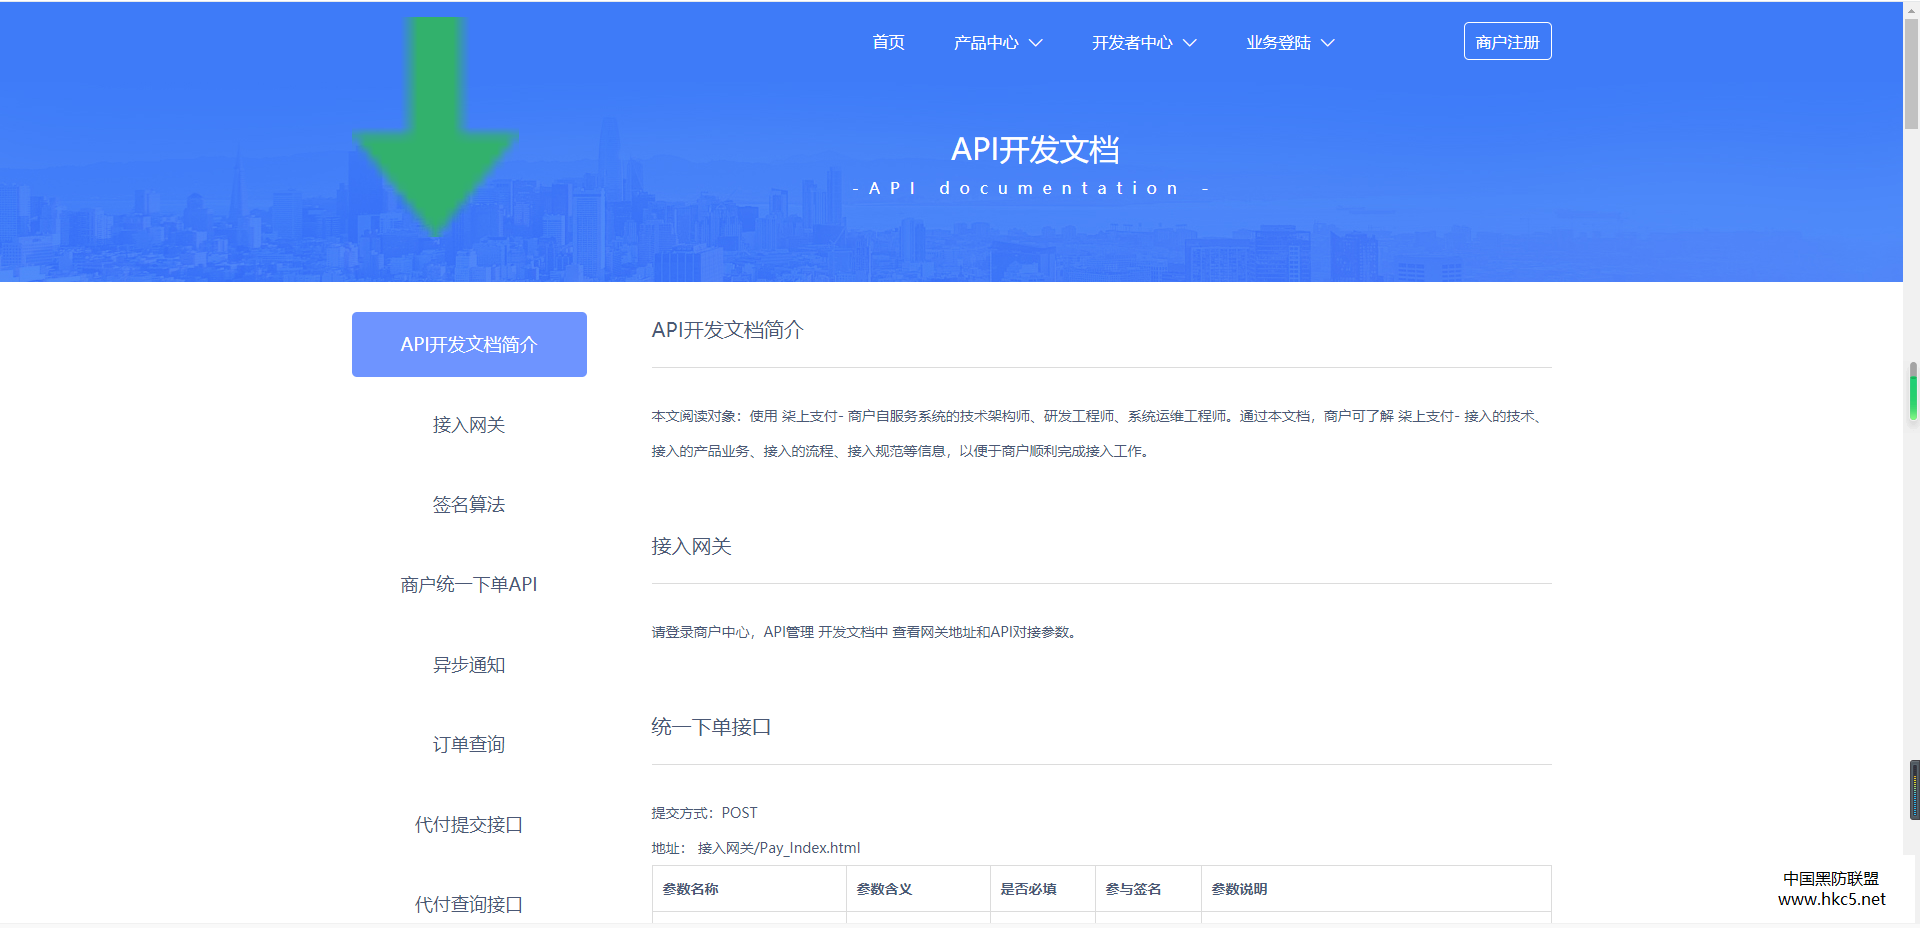1920x928 pixels.
Task: Click the 提交方式：POST line
Action: (x=704, y=813)
